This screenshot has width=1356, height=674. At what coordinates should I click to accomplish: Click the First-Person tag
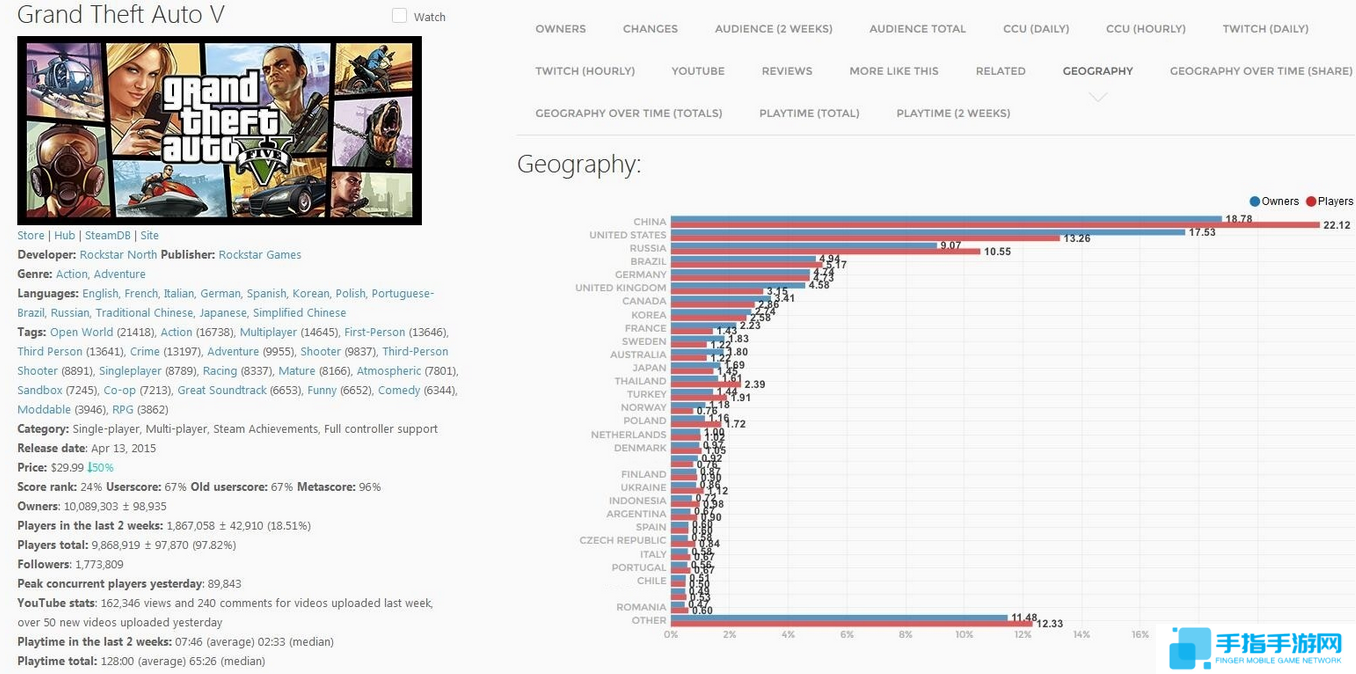coord(375,332)
